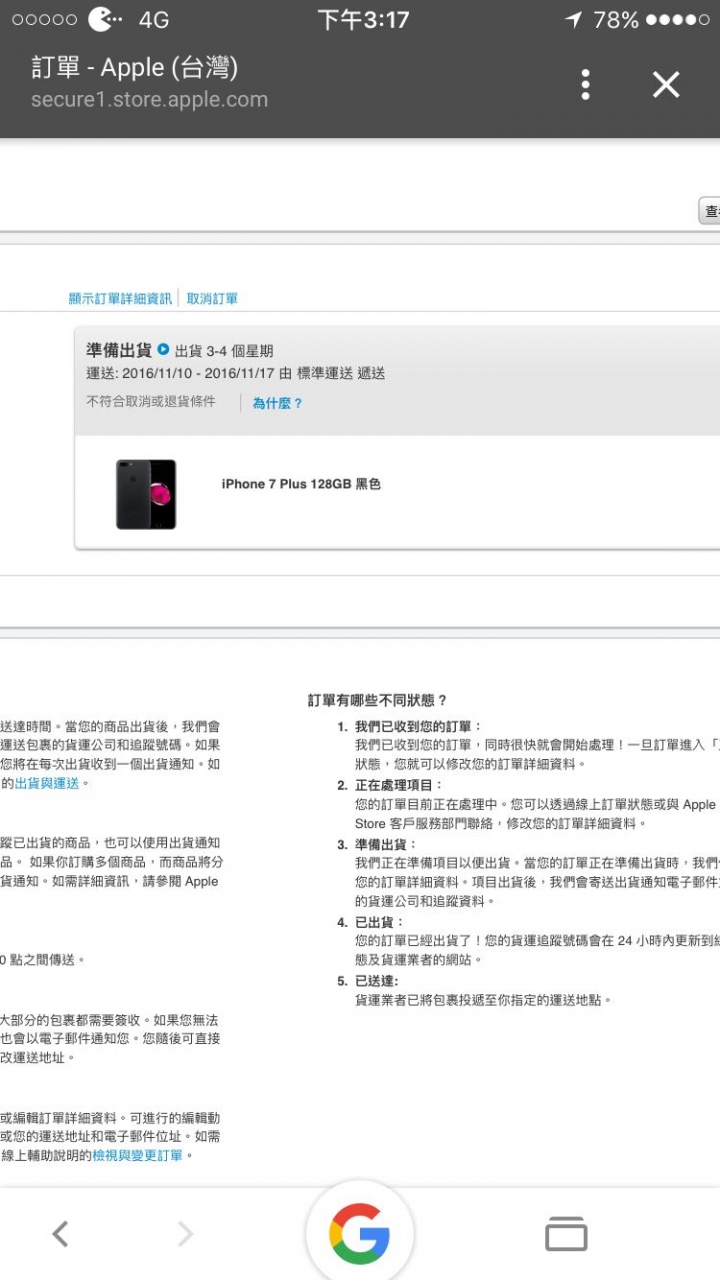Viewport: 720px width, 1280px height.
Task: Click the partially visible 查看 button
Action: pyautogui.click(x=709, y=211)
